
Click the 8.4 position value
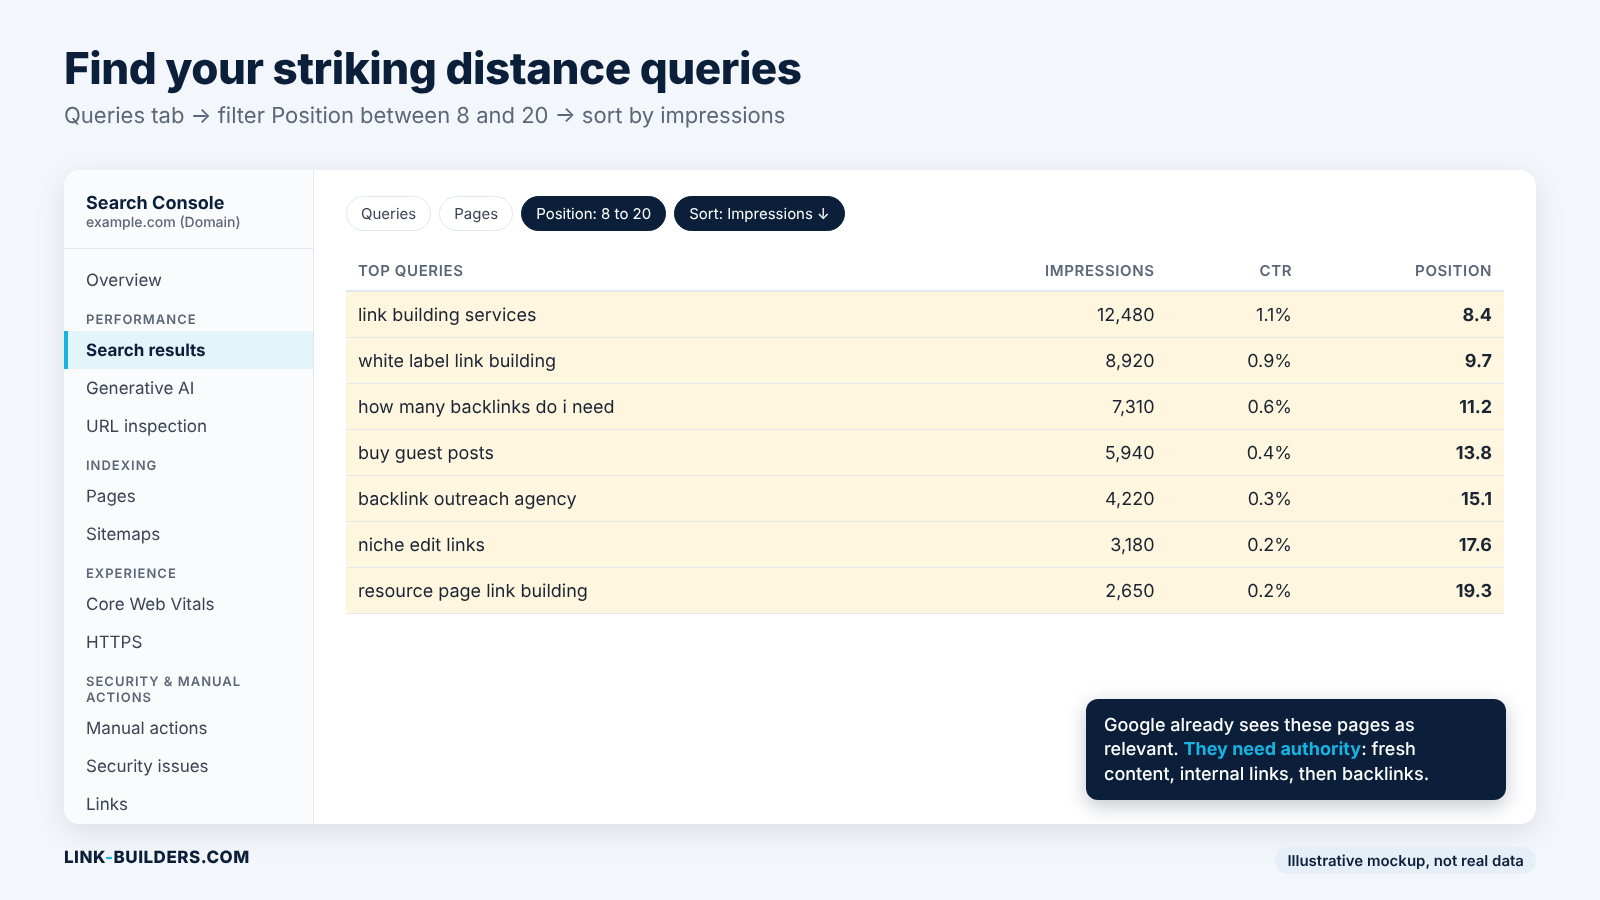pos(1477,315)
